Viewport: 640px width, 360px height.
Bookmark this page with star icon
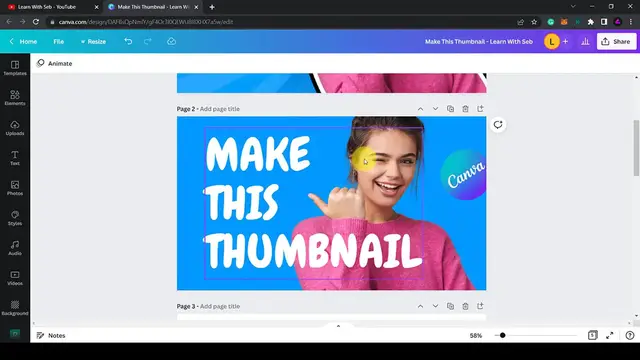(534, 22)
